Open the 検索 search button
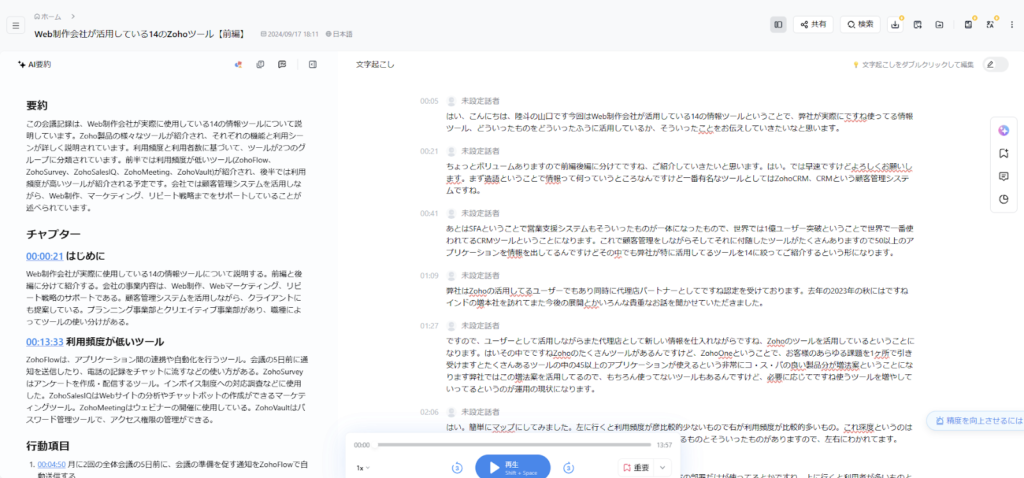 [860, 25]
